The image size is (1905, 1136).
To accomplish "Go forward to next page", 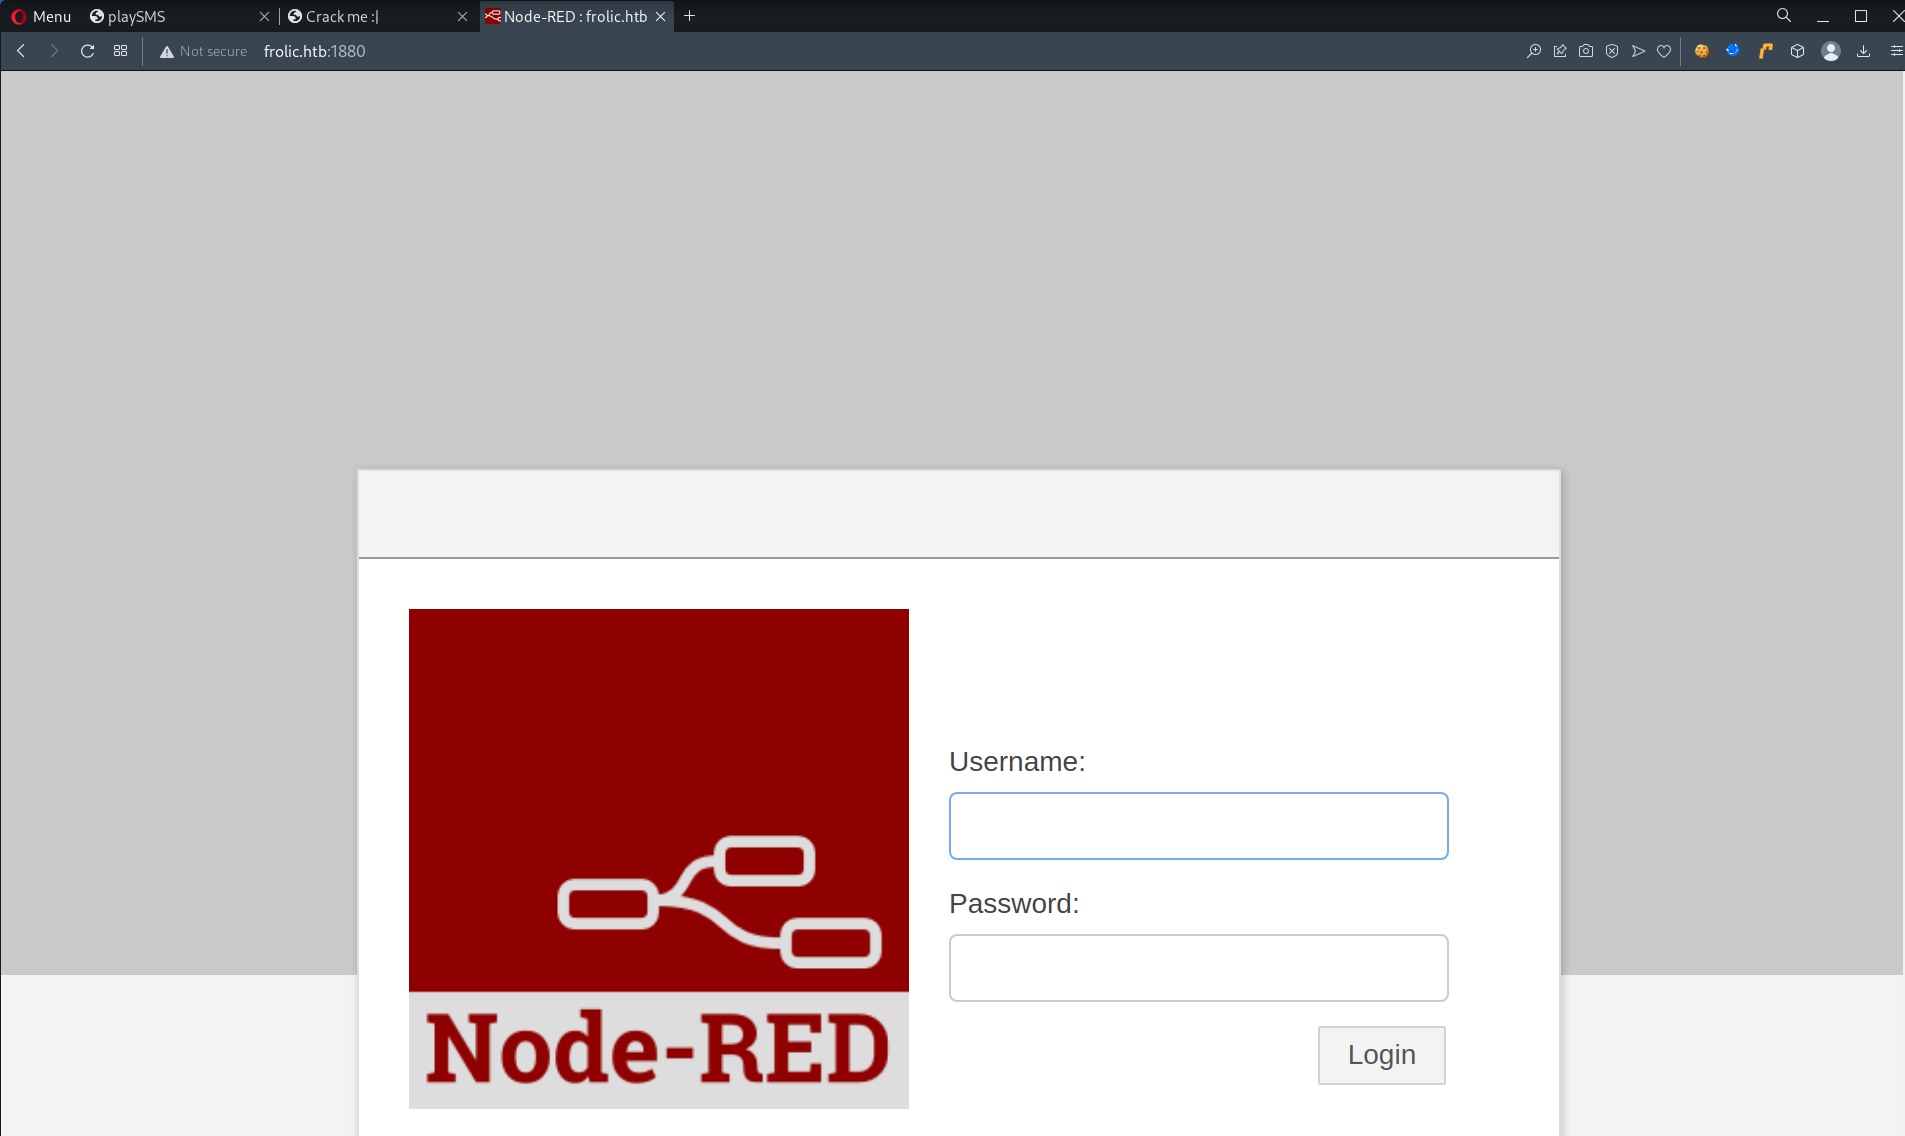I will pyautogui.click(x=54, y=51).
